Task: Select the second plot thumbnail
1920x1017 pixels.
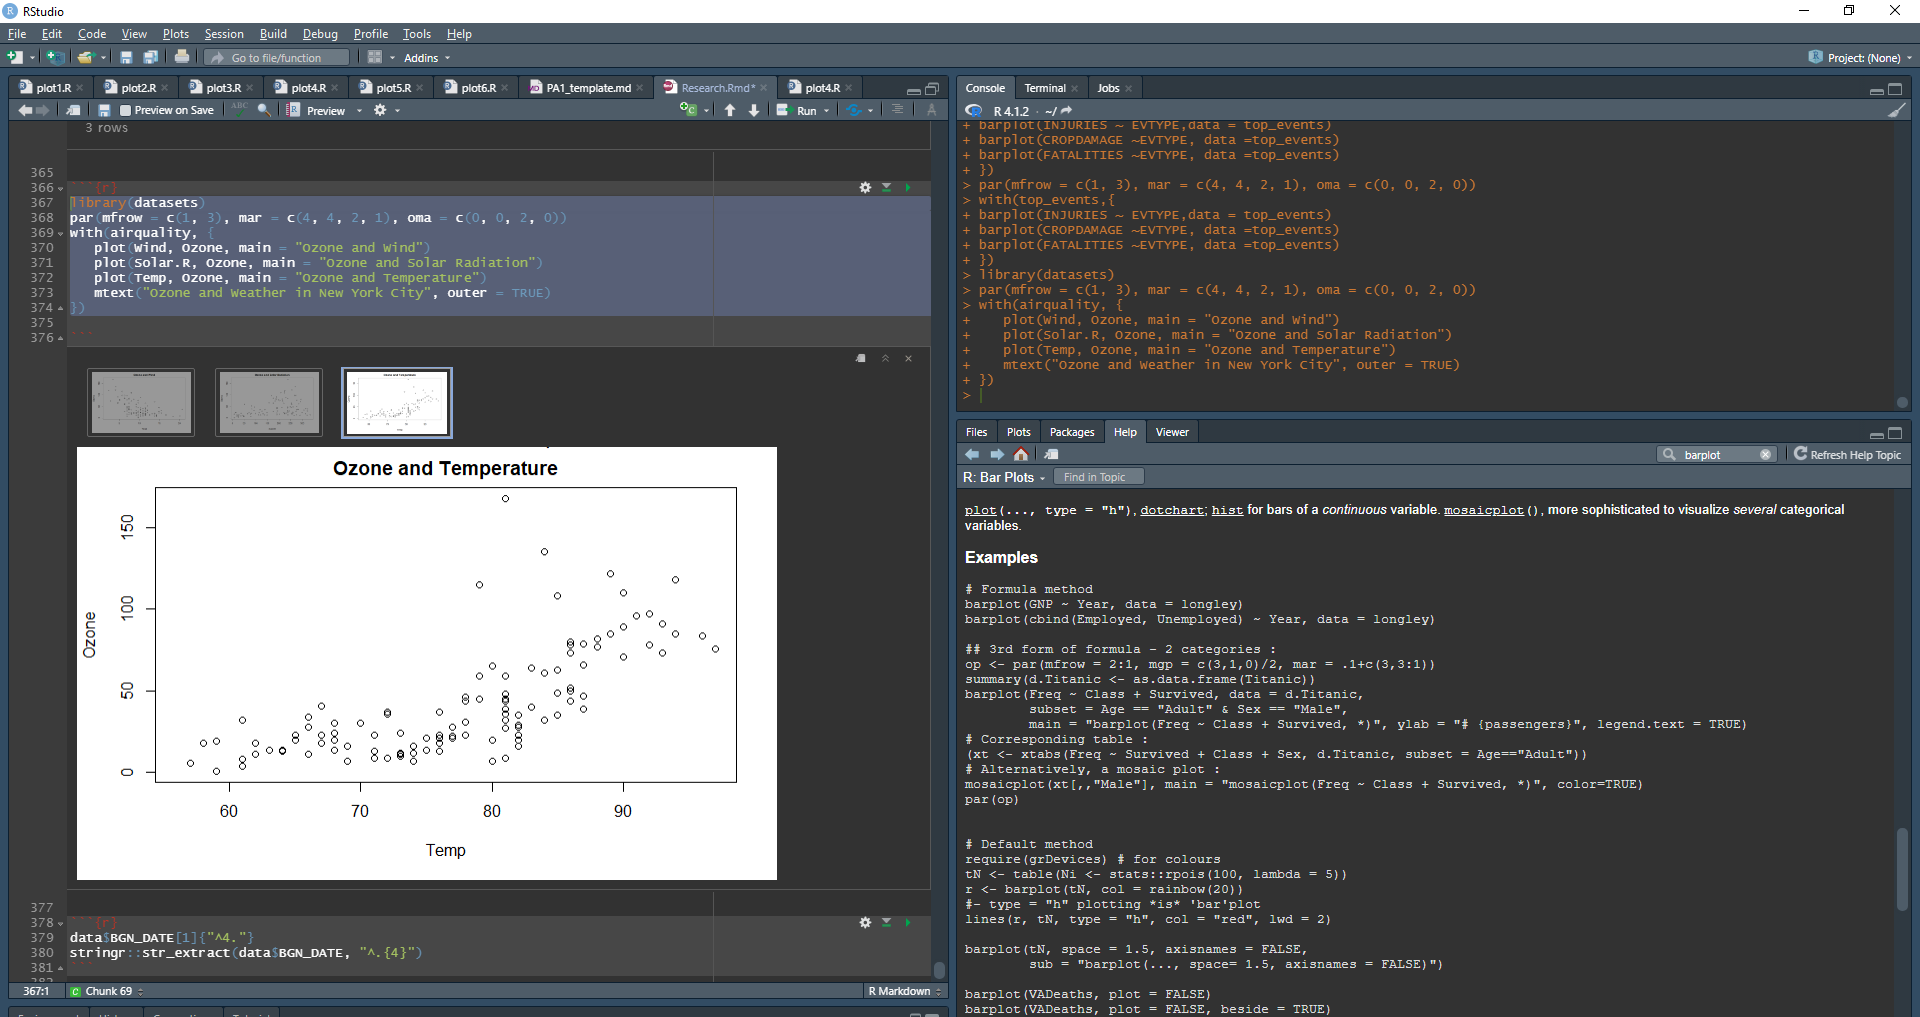Action: click(269, 402)
